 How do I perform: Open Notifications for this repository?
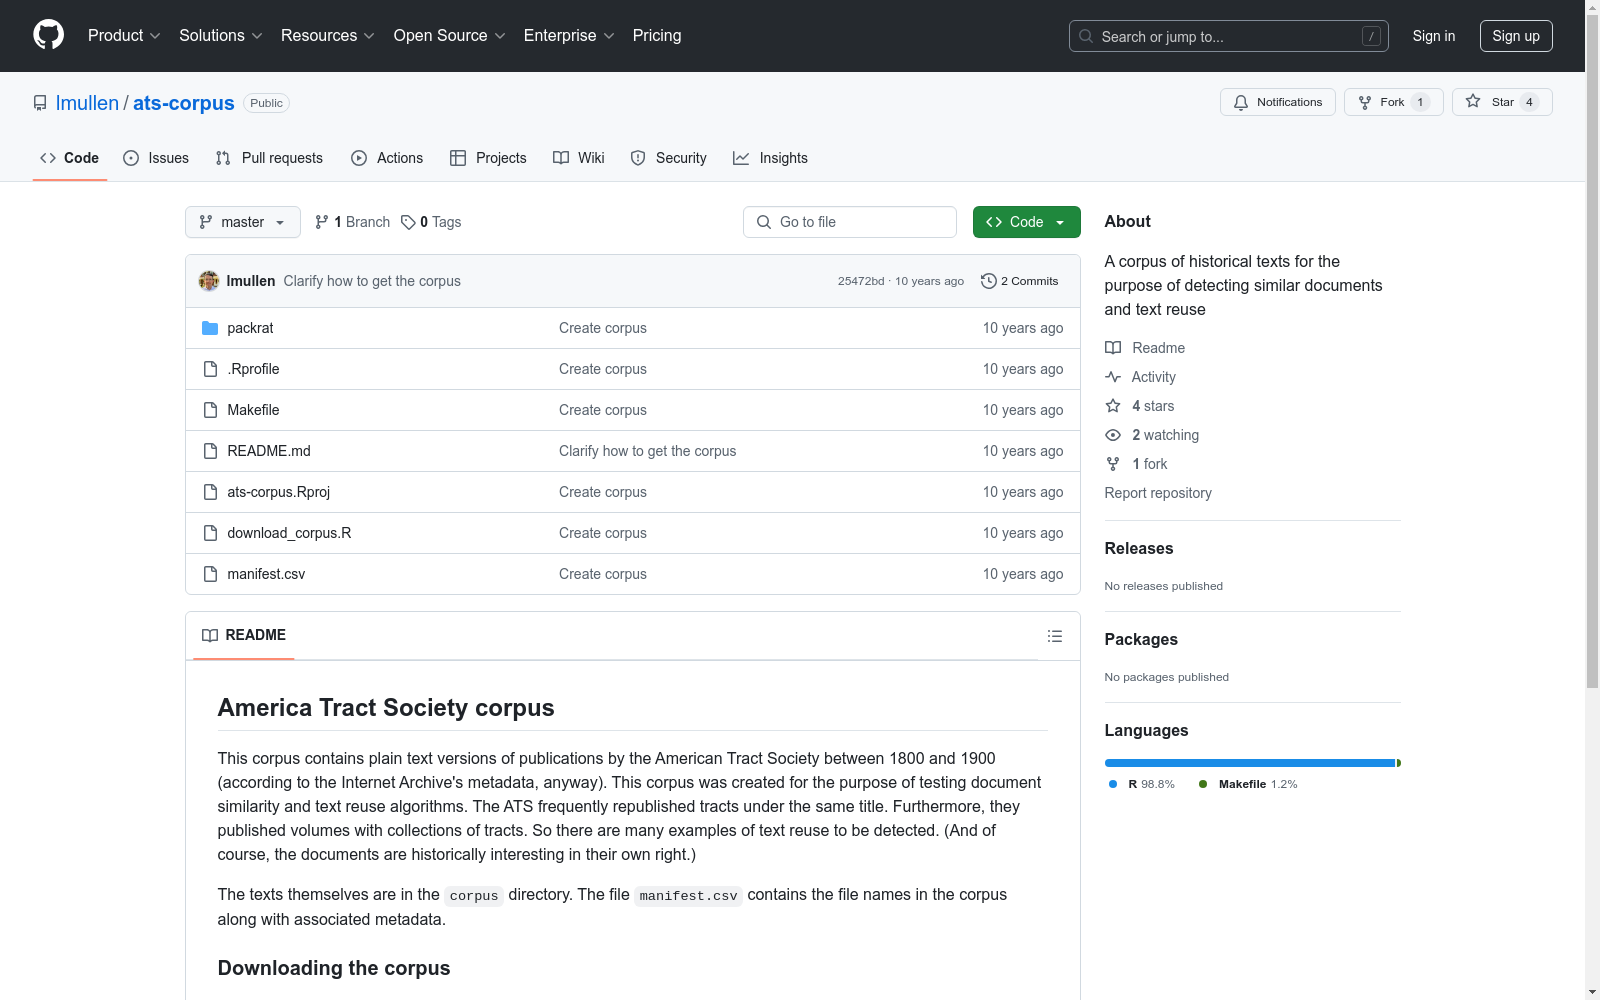(1278, 102)
